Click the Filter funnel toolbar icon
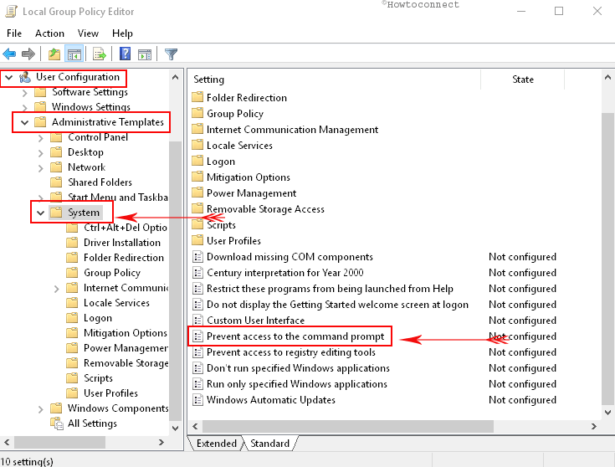615x467 pixels. click(x=171, y=54)
